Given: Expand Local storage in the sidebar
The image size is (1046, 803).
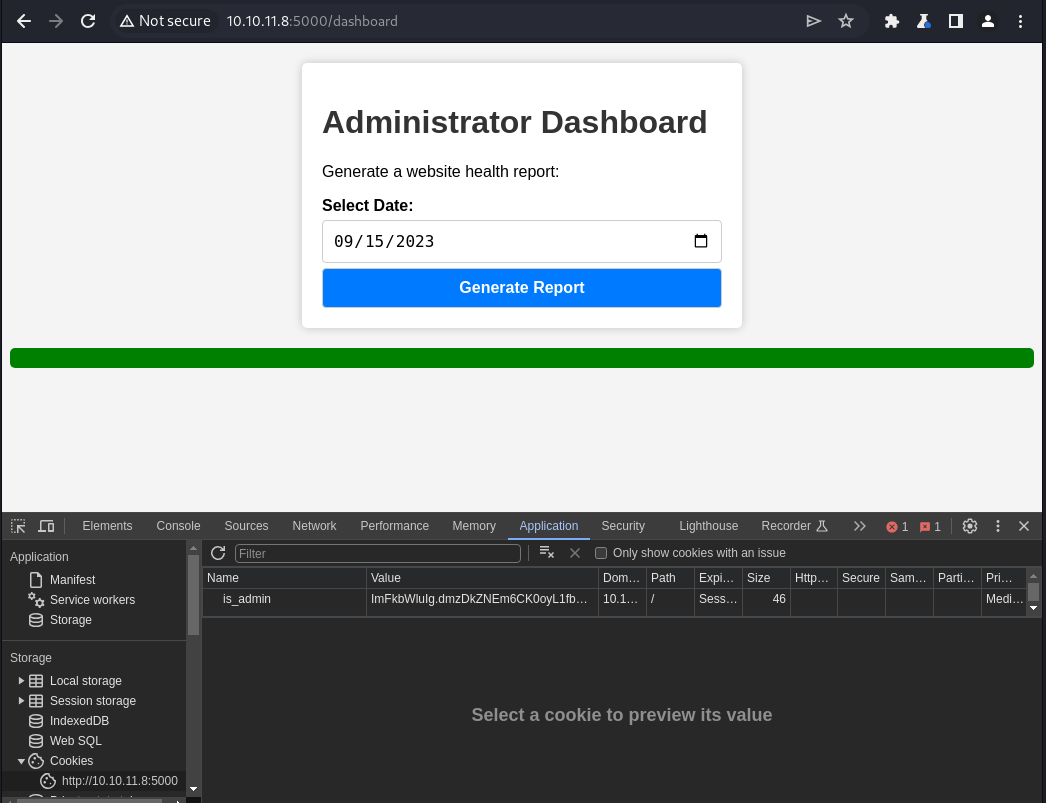Looking at the screenshot, I should click(21, 680).
